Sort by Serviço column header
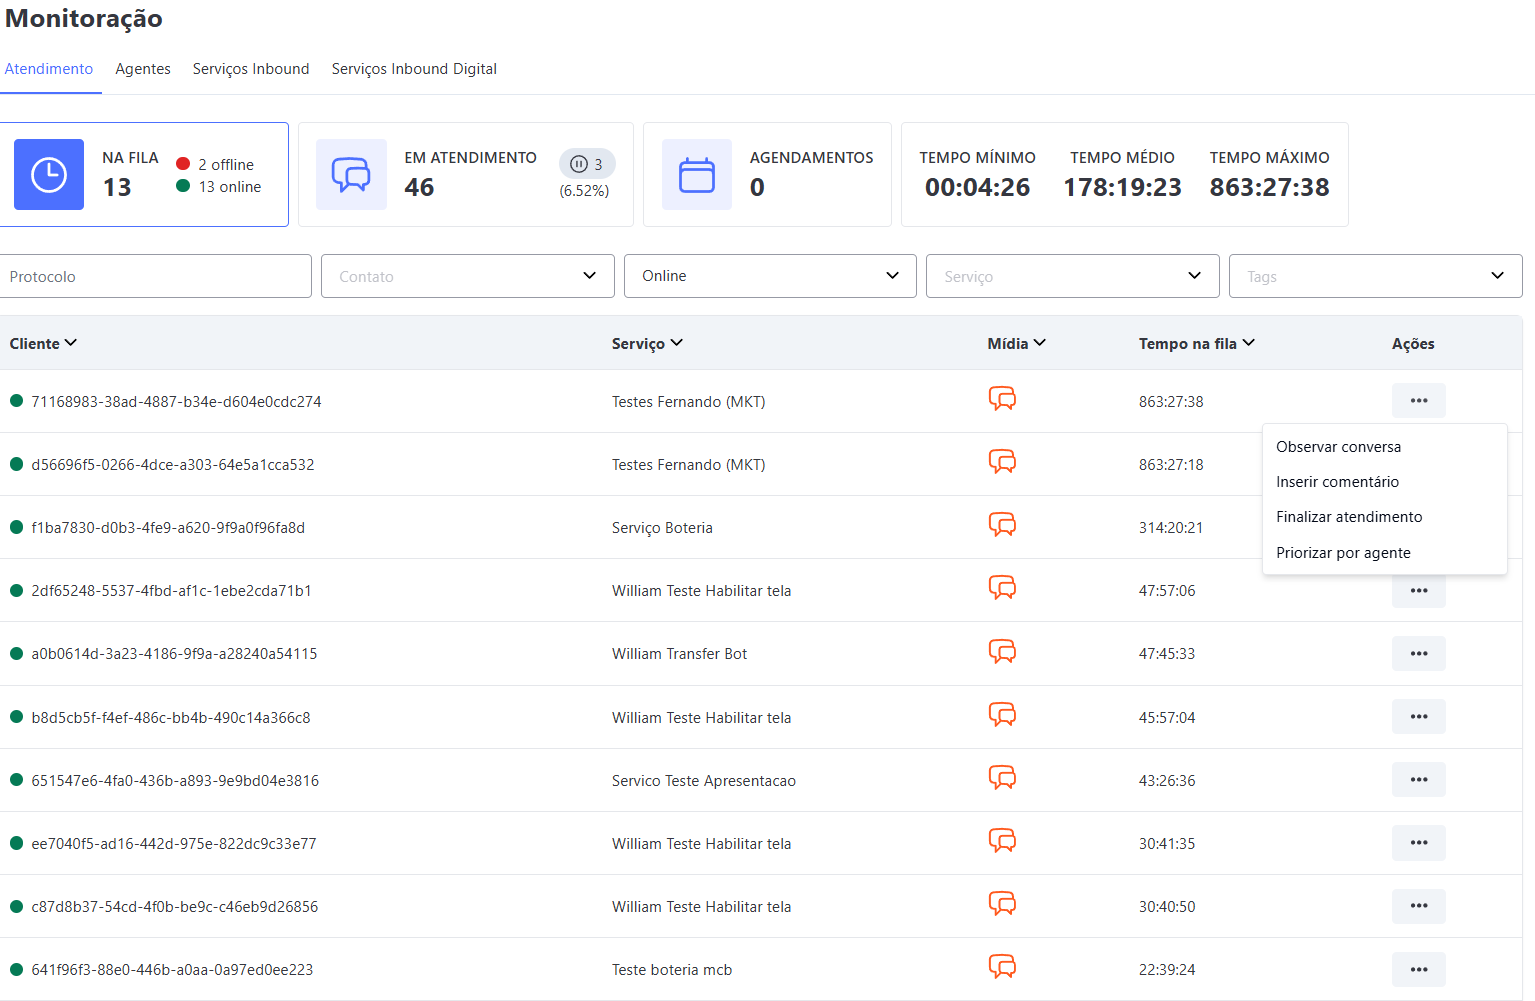Image resolution: width=1535 pixels, height=1001 pixels. click(x=647, y=343)
